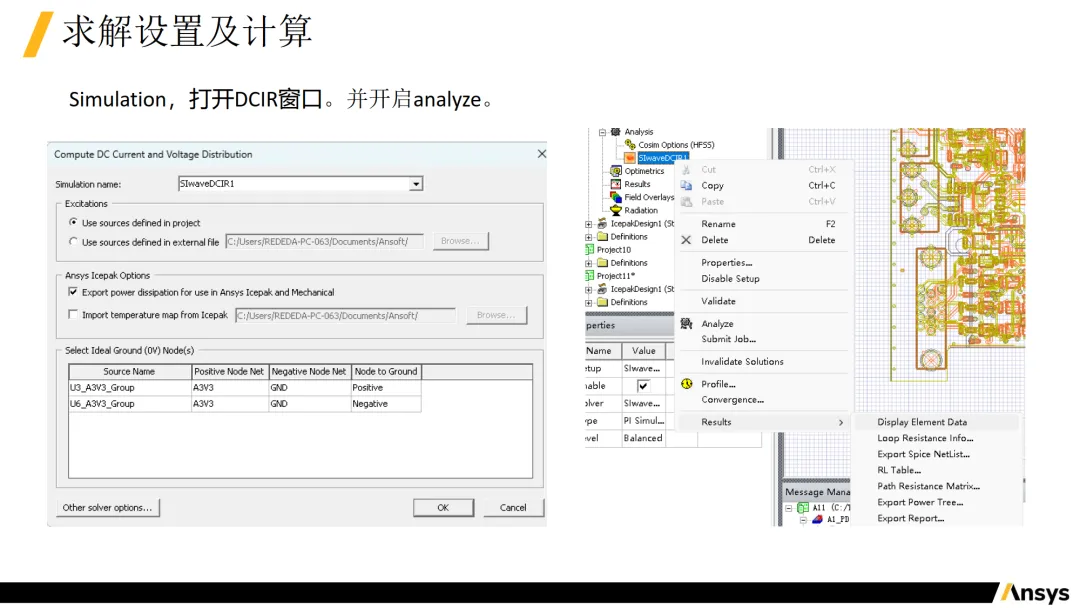Viewport: 1080px width, 608px height.
Task: Click Negative cell in U6_A3V3_Group row
Action: click(x=386, y=403)
